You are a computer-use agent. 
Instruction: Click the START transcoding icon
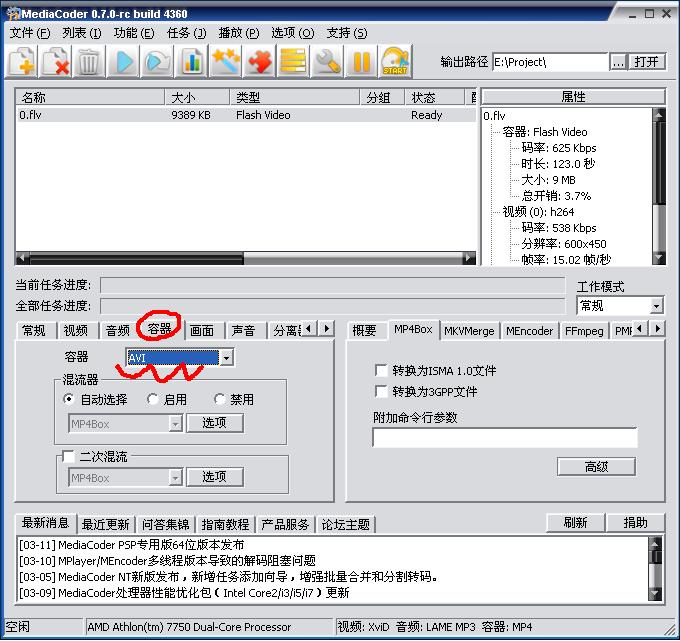pyautogui.click(x=395, y=62)
